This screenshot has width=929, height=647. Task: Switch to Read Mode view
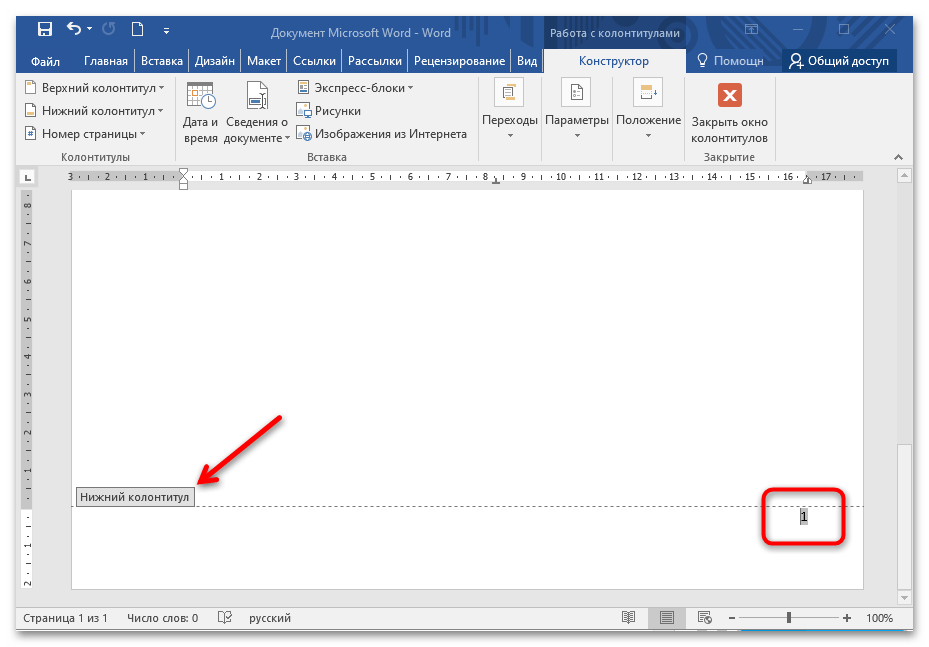click(629, 618)
